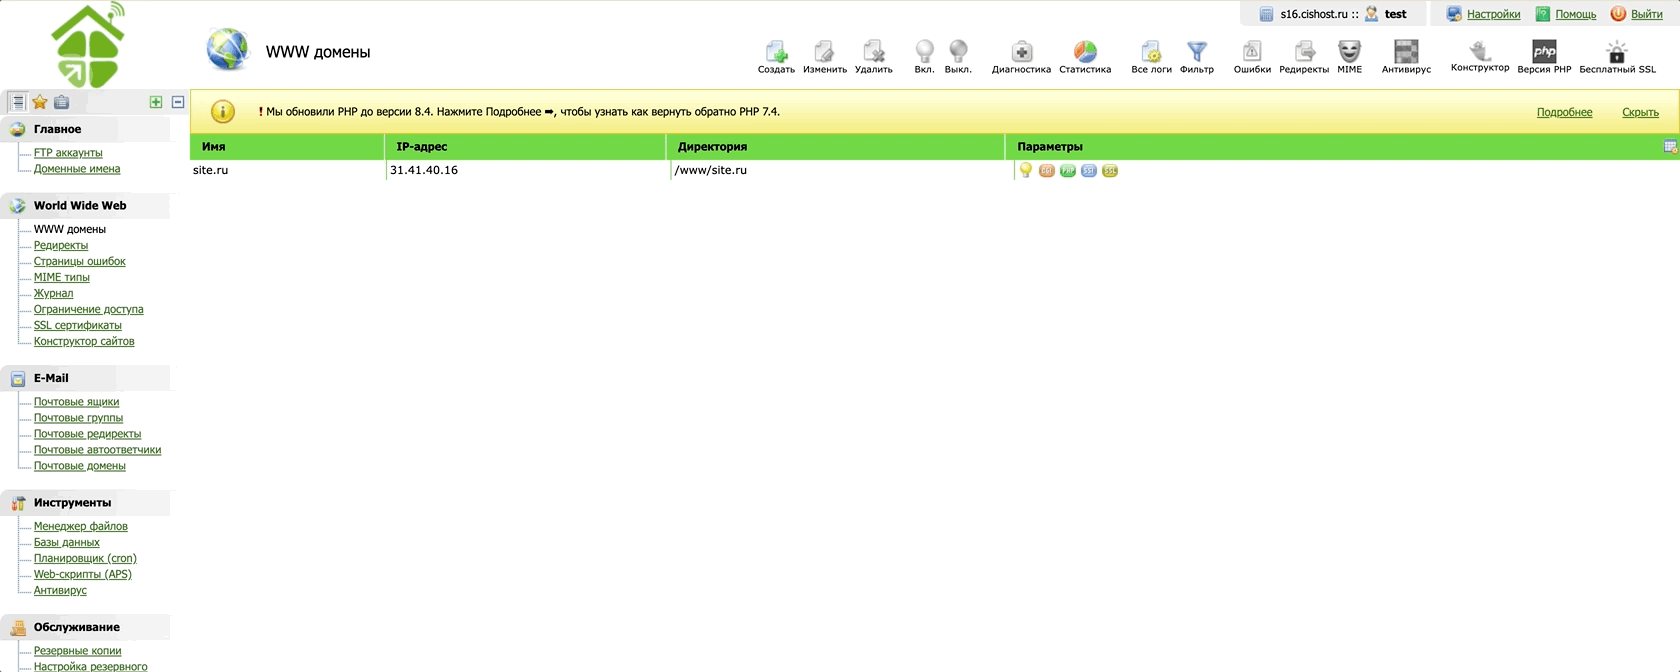Open Менеджер файлов in the sidebar menu
Screen dimensions: 1680x672
81,526
